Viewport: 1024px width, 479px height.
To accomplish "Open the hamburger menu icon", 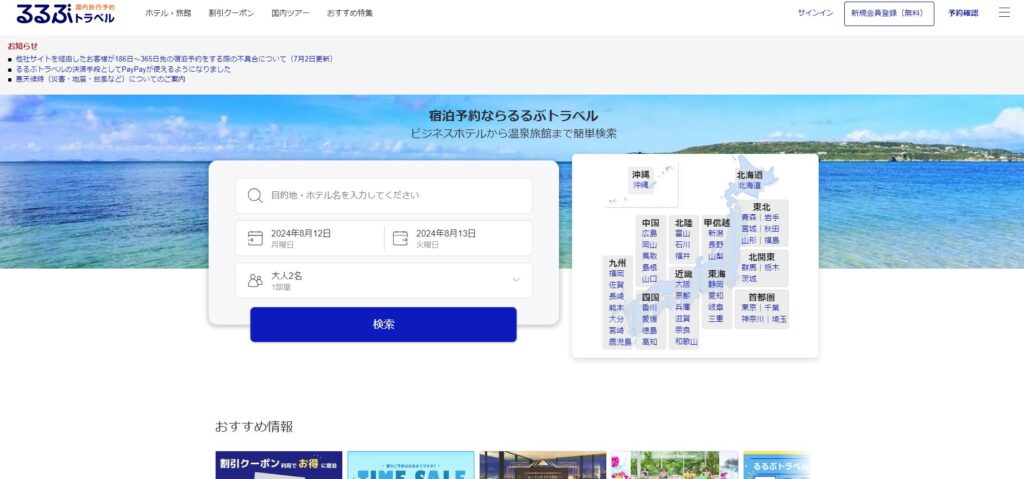I will pos(1004,13).
